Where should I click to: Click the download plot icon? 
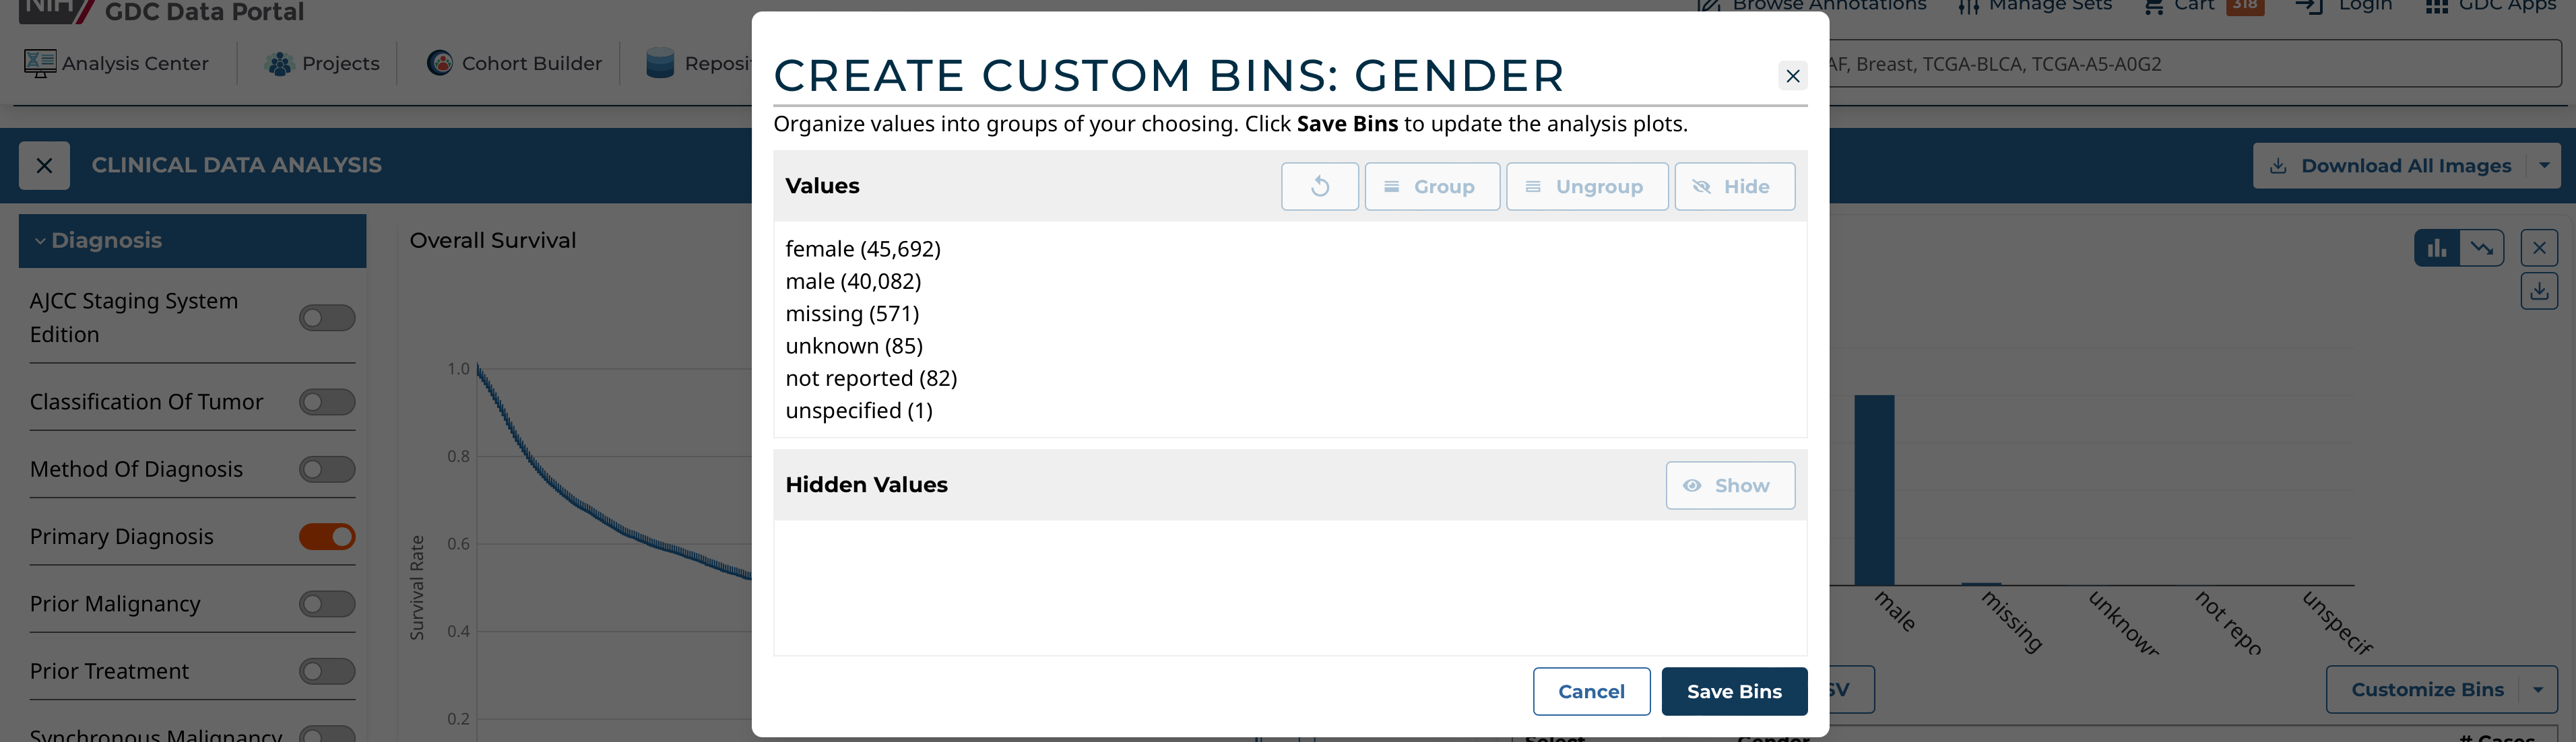coord(2538,291)
